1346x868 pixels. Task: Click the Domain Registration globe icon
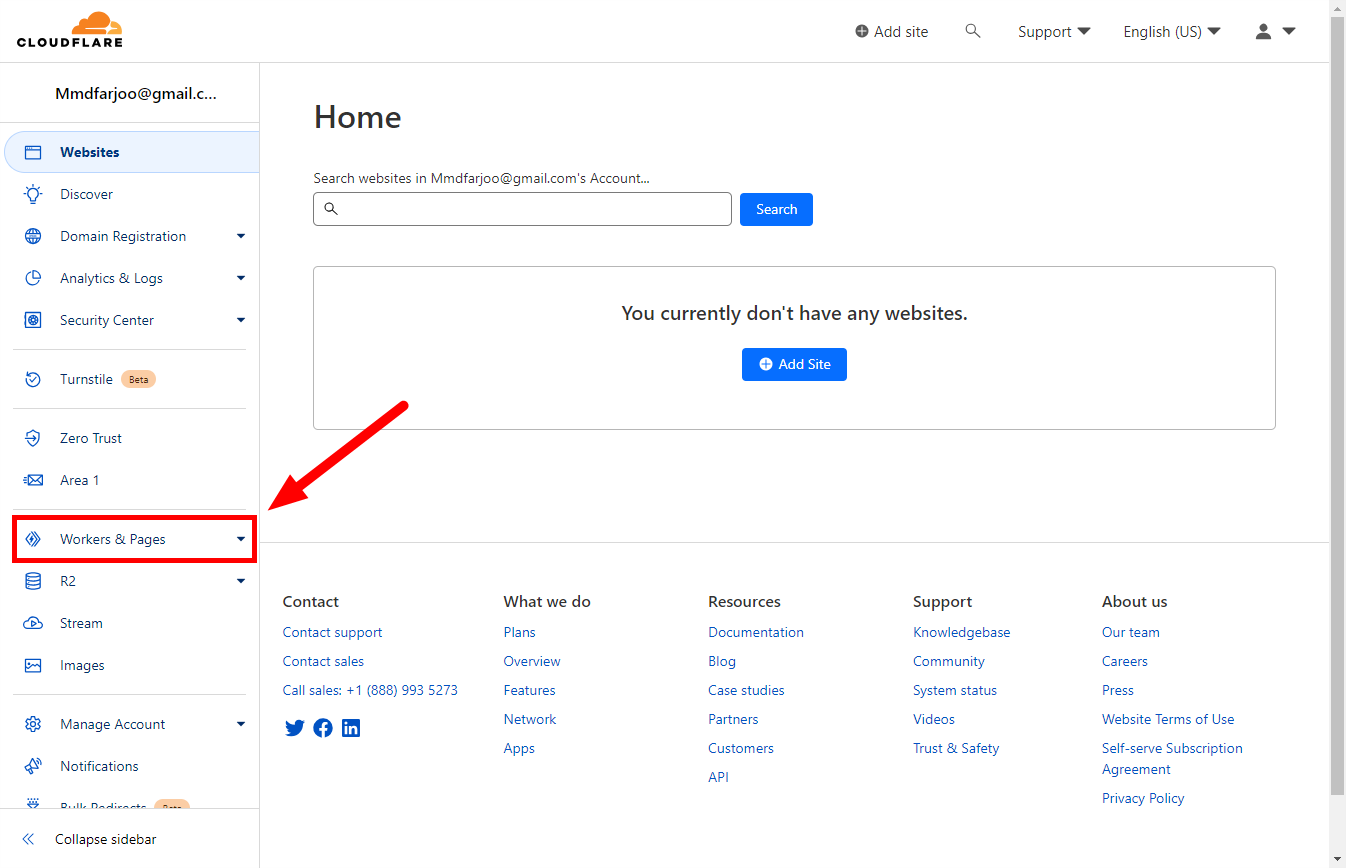[x=33, y=236]
